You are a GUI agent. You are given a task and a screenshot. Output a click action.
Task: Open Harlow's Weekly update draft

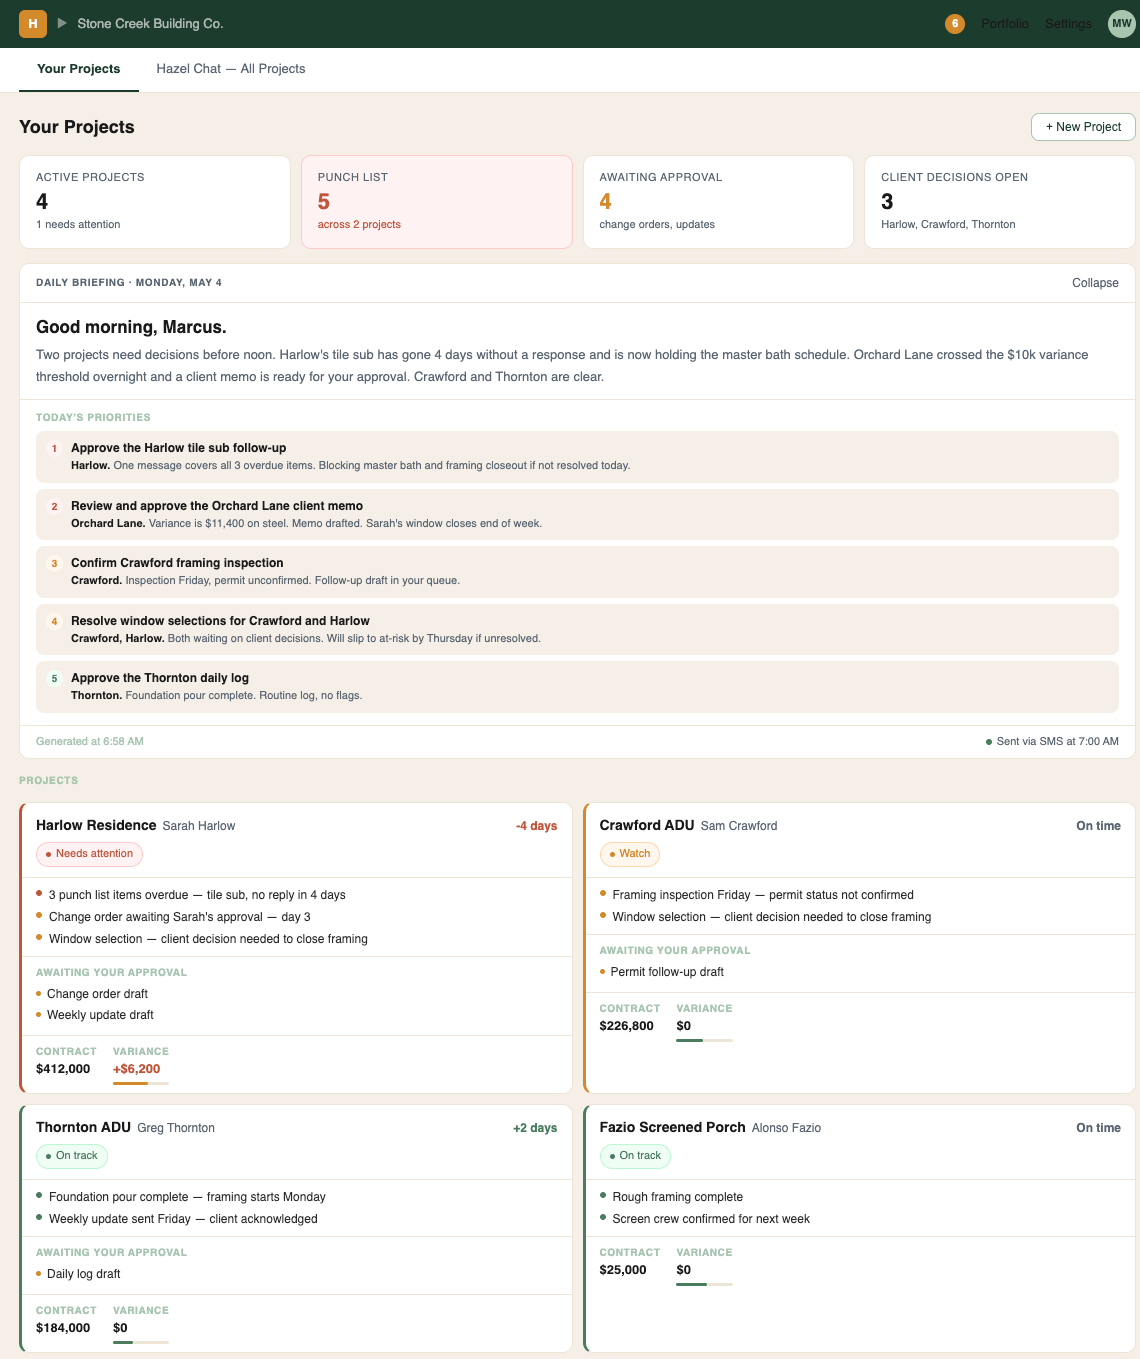click(100, 1015)
